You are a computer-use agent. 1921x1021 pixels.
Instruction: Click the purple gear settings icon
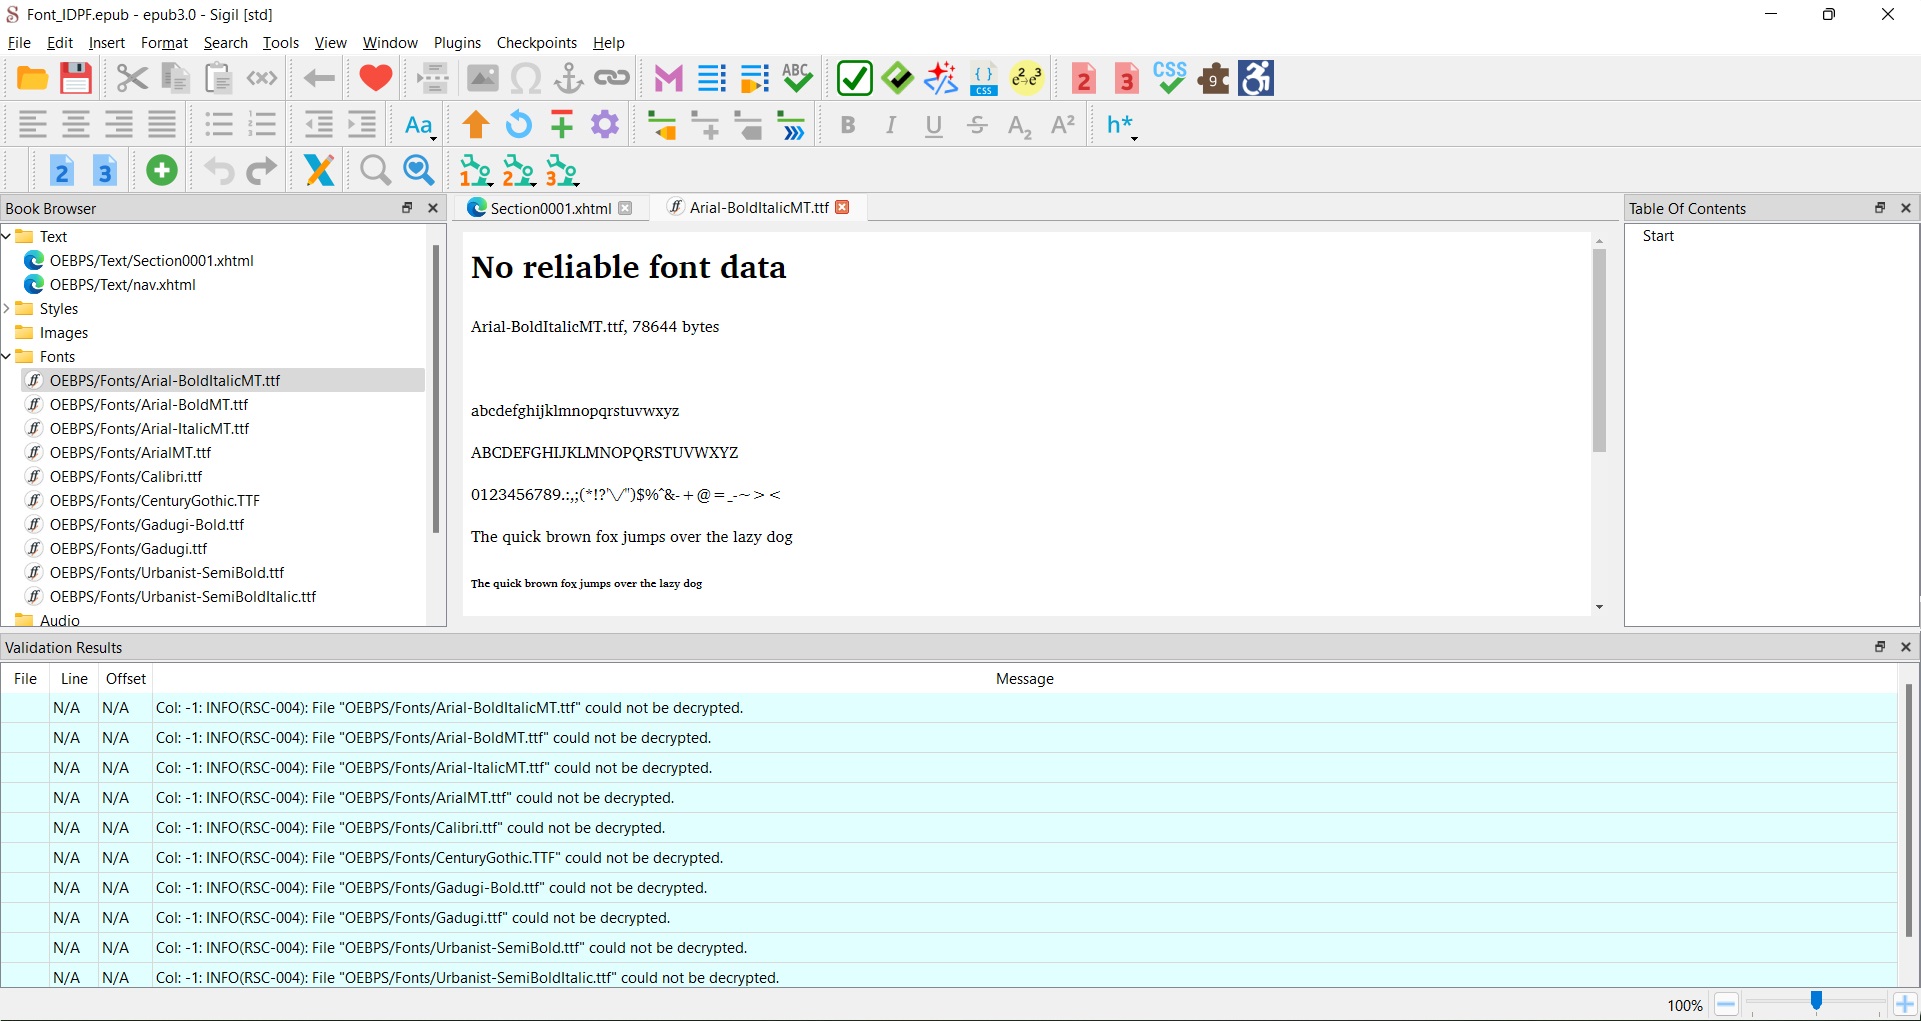pyautogui.click(x=605, y=125)
